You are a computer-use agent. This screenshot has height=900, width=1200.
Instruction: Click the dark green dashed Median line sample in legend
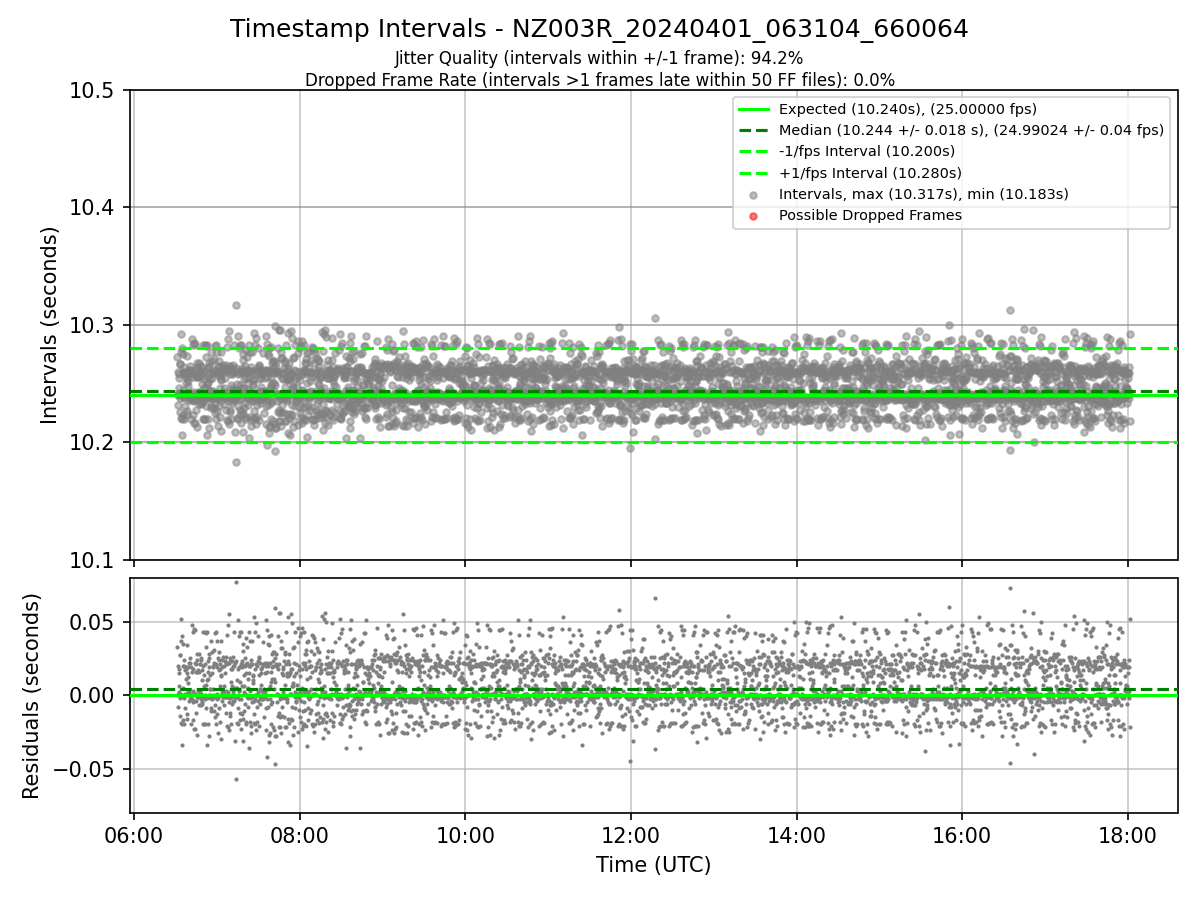coord(754,130)
